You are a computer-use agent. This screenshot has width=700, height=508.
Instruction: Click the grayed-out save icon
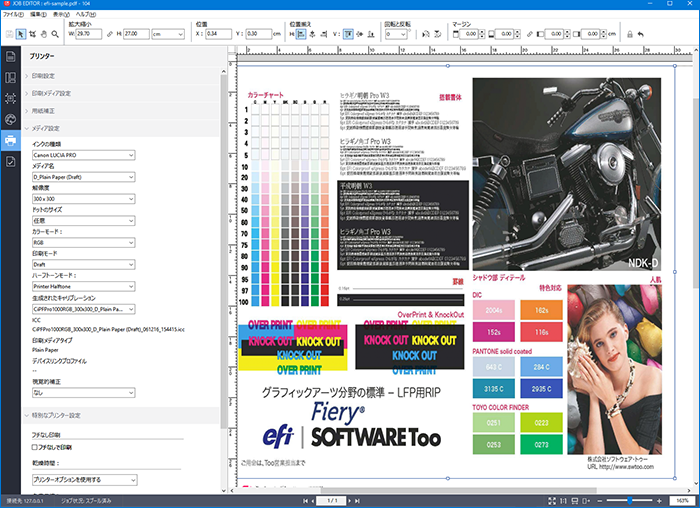10,34
